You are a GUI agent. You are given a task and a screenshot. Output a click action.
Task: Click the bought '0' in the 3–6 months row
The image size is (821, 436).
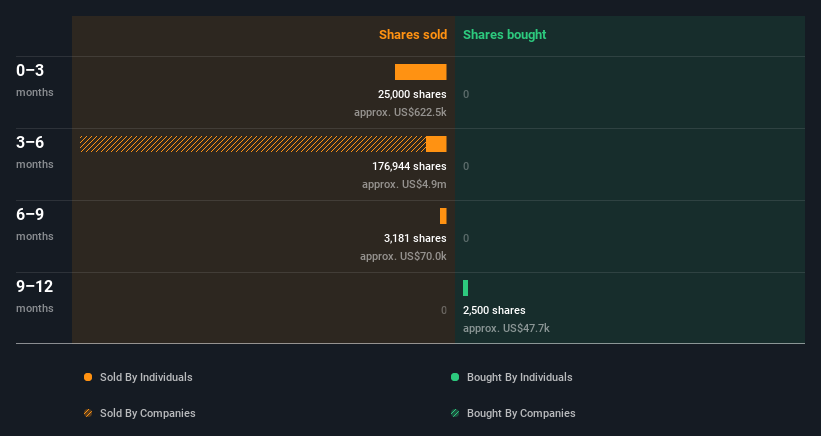pos(466,166)
